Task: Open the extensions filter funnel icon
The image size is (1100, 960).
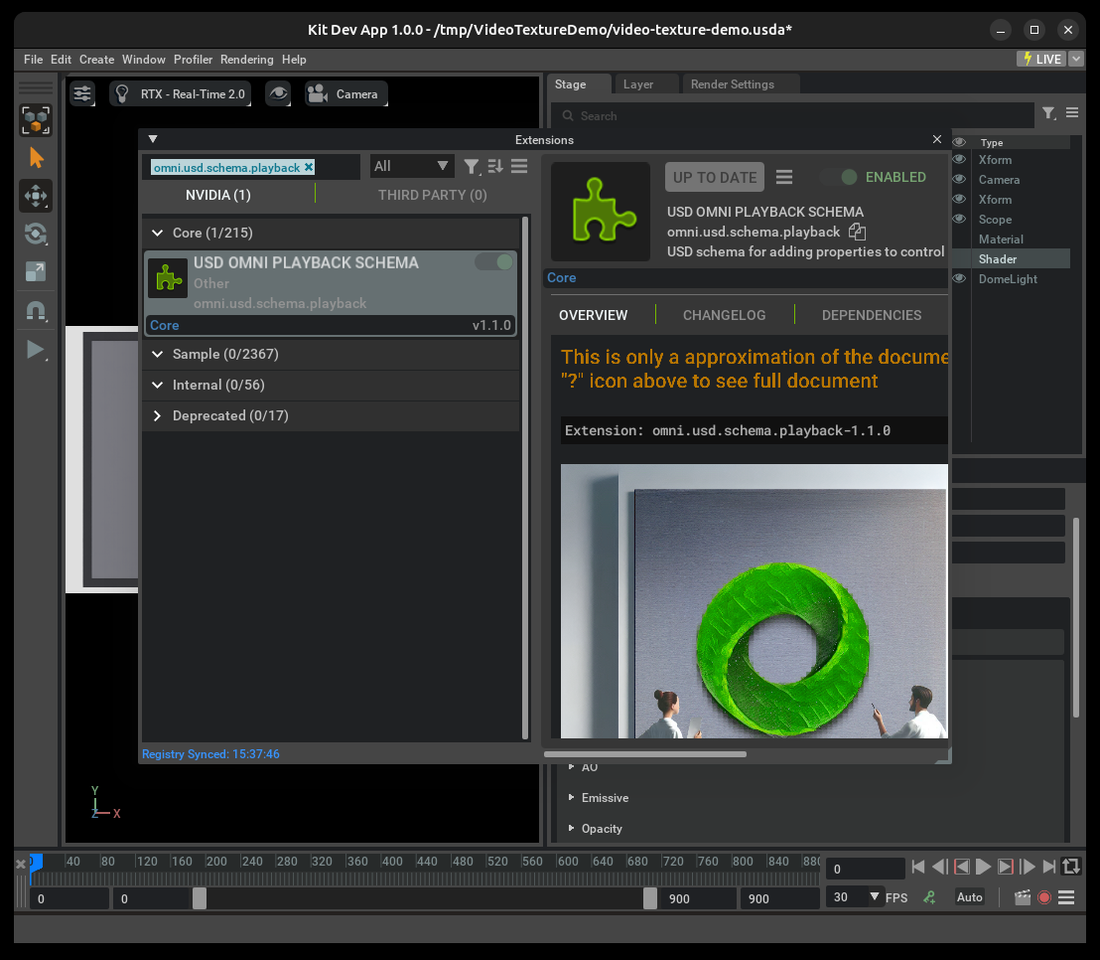Action: click(x=472, y=167)
